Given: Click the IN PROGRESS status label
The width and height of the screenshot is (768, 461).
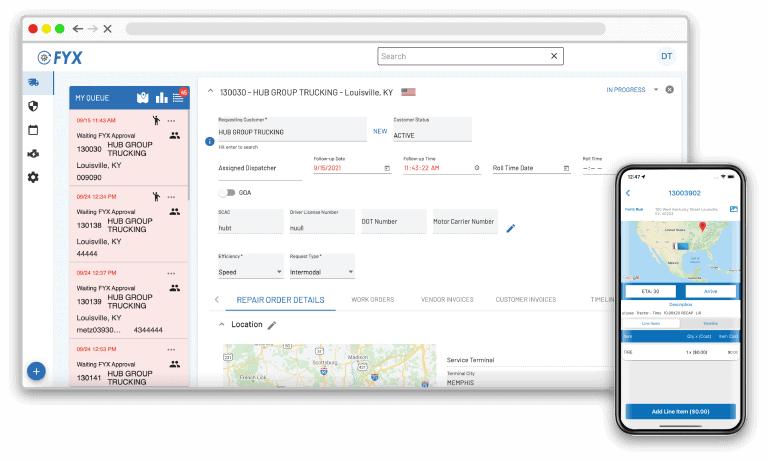Looking at the screenshot, I should [625, 90].
